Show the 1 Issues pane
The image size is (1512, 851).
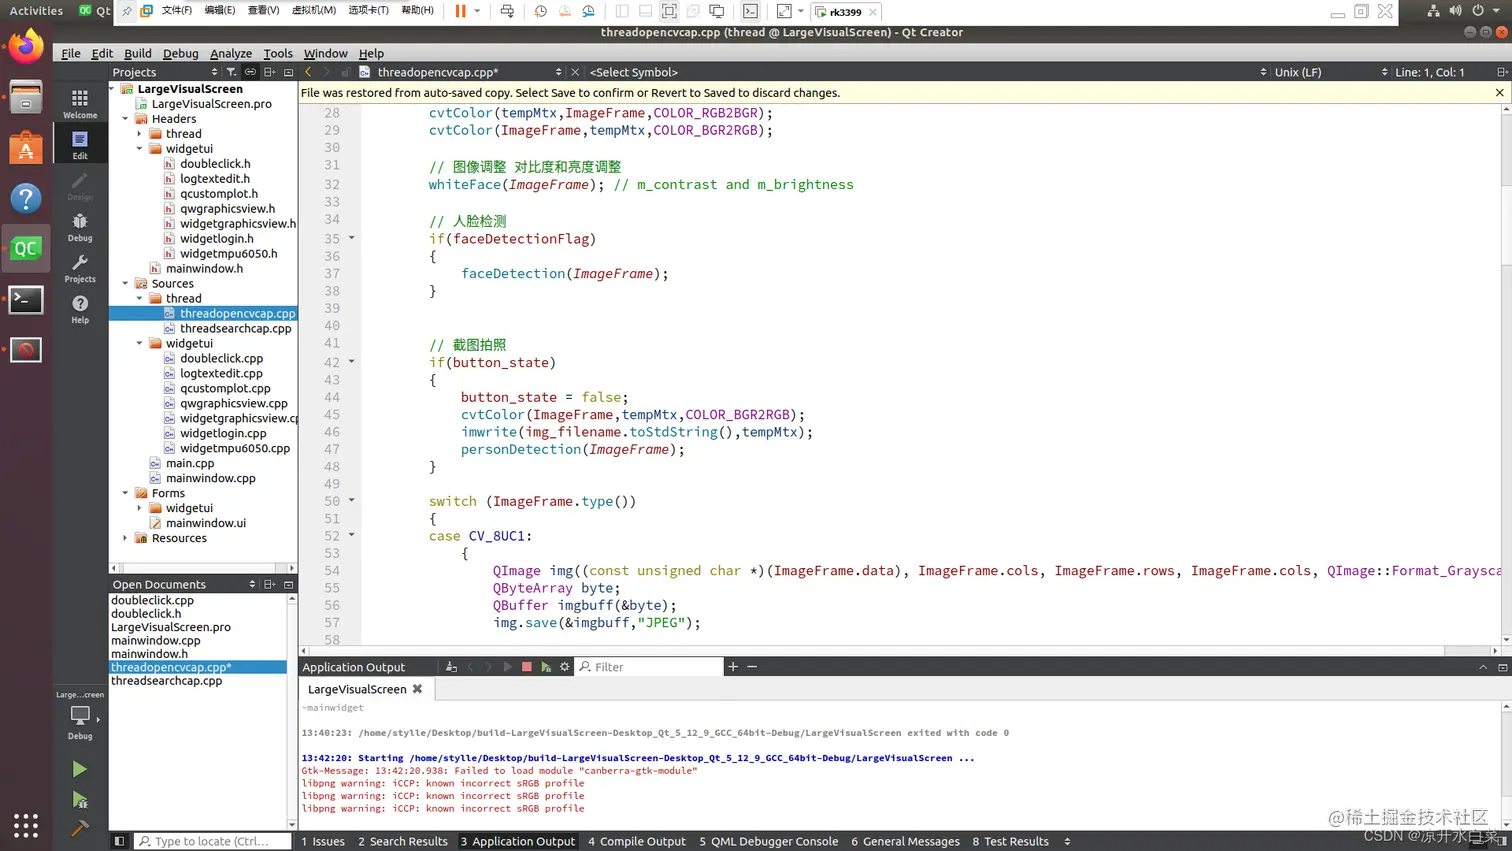[323, 841]
